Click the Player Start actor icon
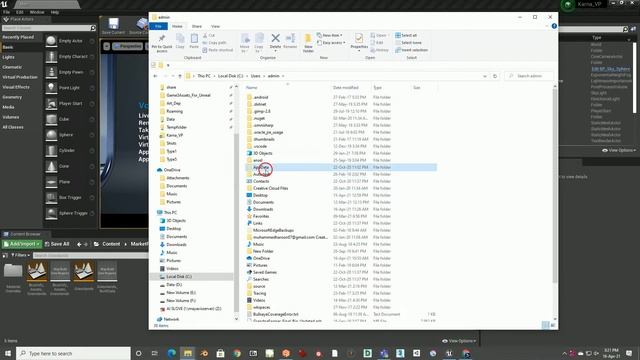Image resolution: width=640 pixels, height=360 pixels. [x=51, y=104]
